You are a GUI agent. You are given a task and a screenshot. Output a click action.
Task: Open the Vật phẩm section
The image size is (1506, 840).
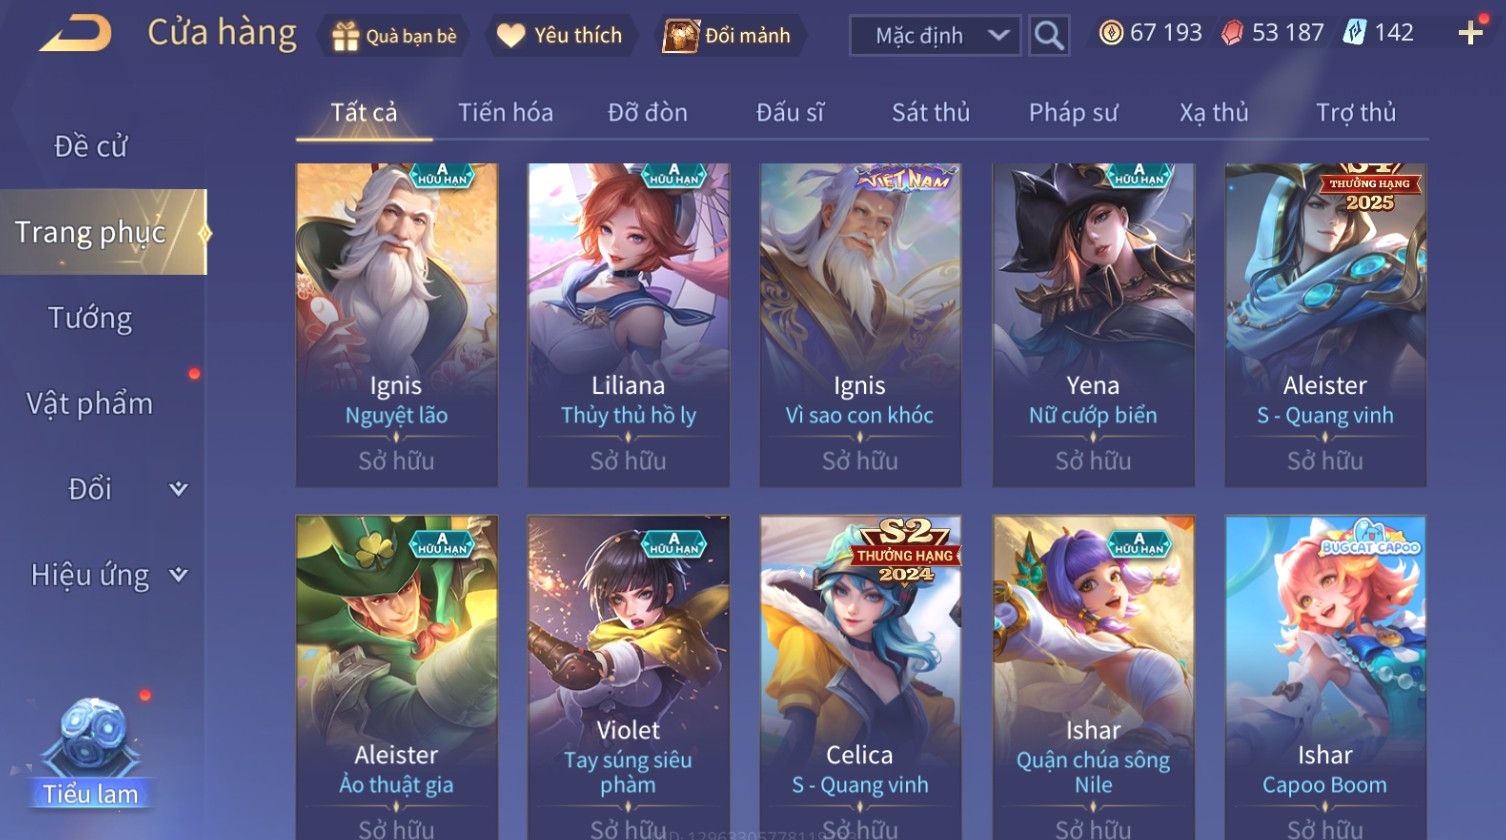point(90,404)
